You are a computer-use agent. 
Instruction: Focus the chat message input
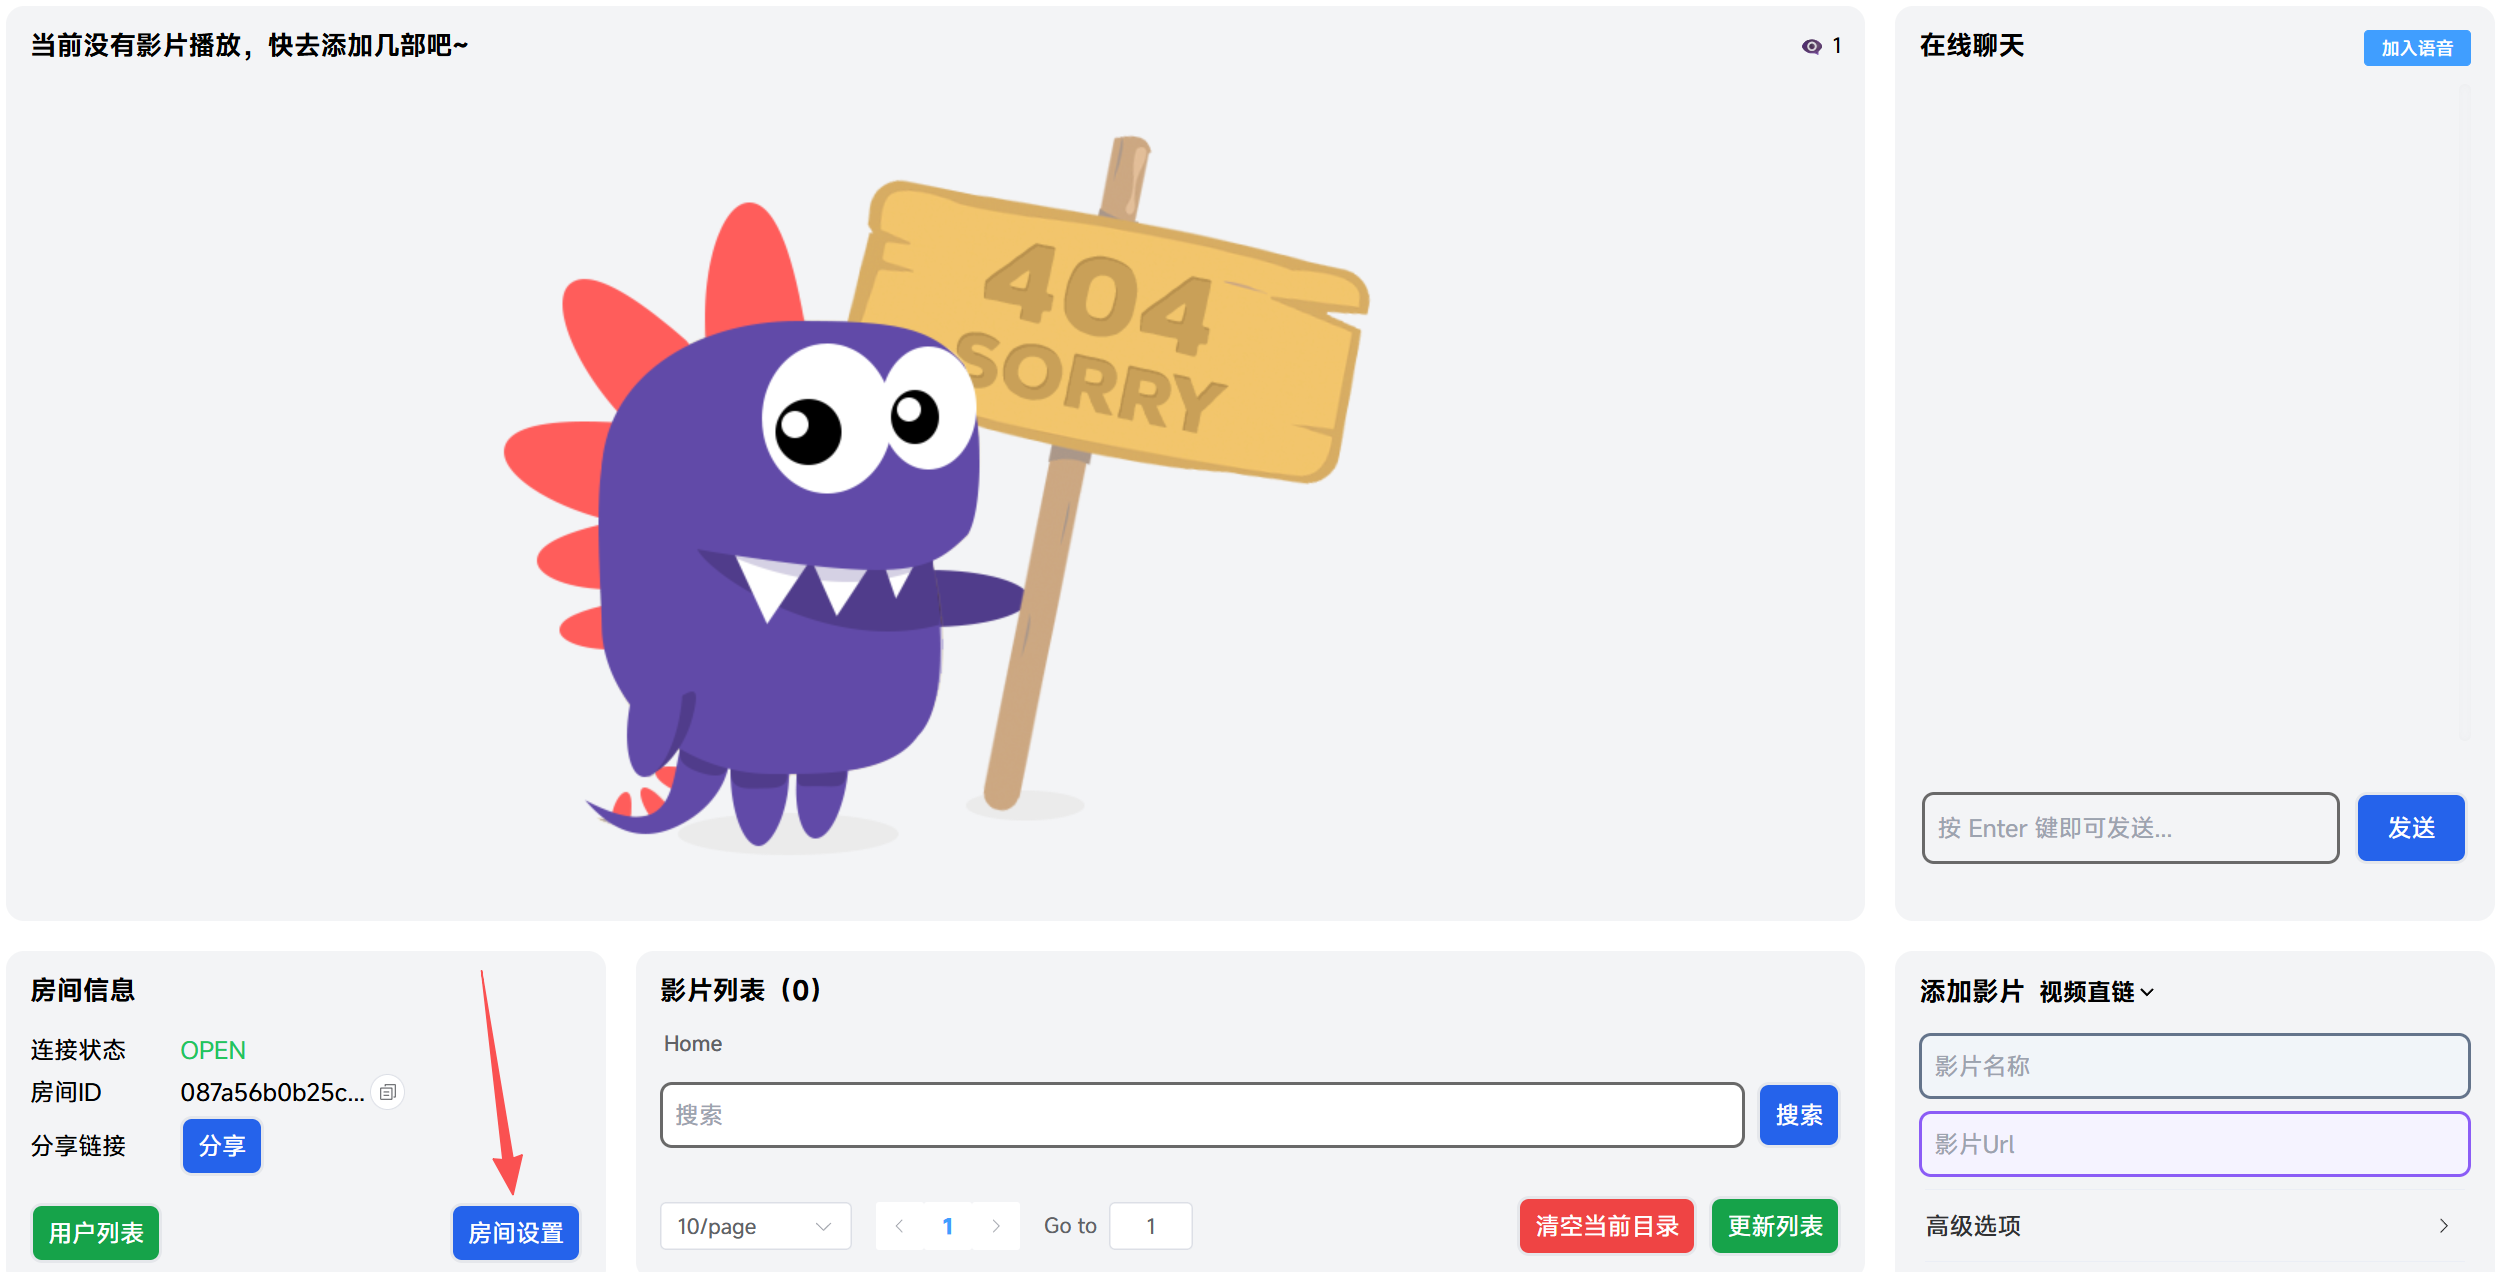click(2130, 828)
